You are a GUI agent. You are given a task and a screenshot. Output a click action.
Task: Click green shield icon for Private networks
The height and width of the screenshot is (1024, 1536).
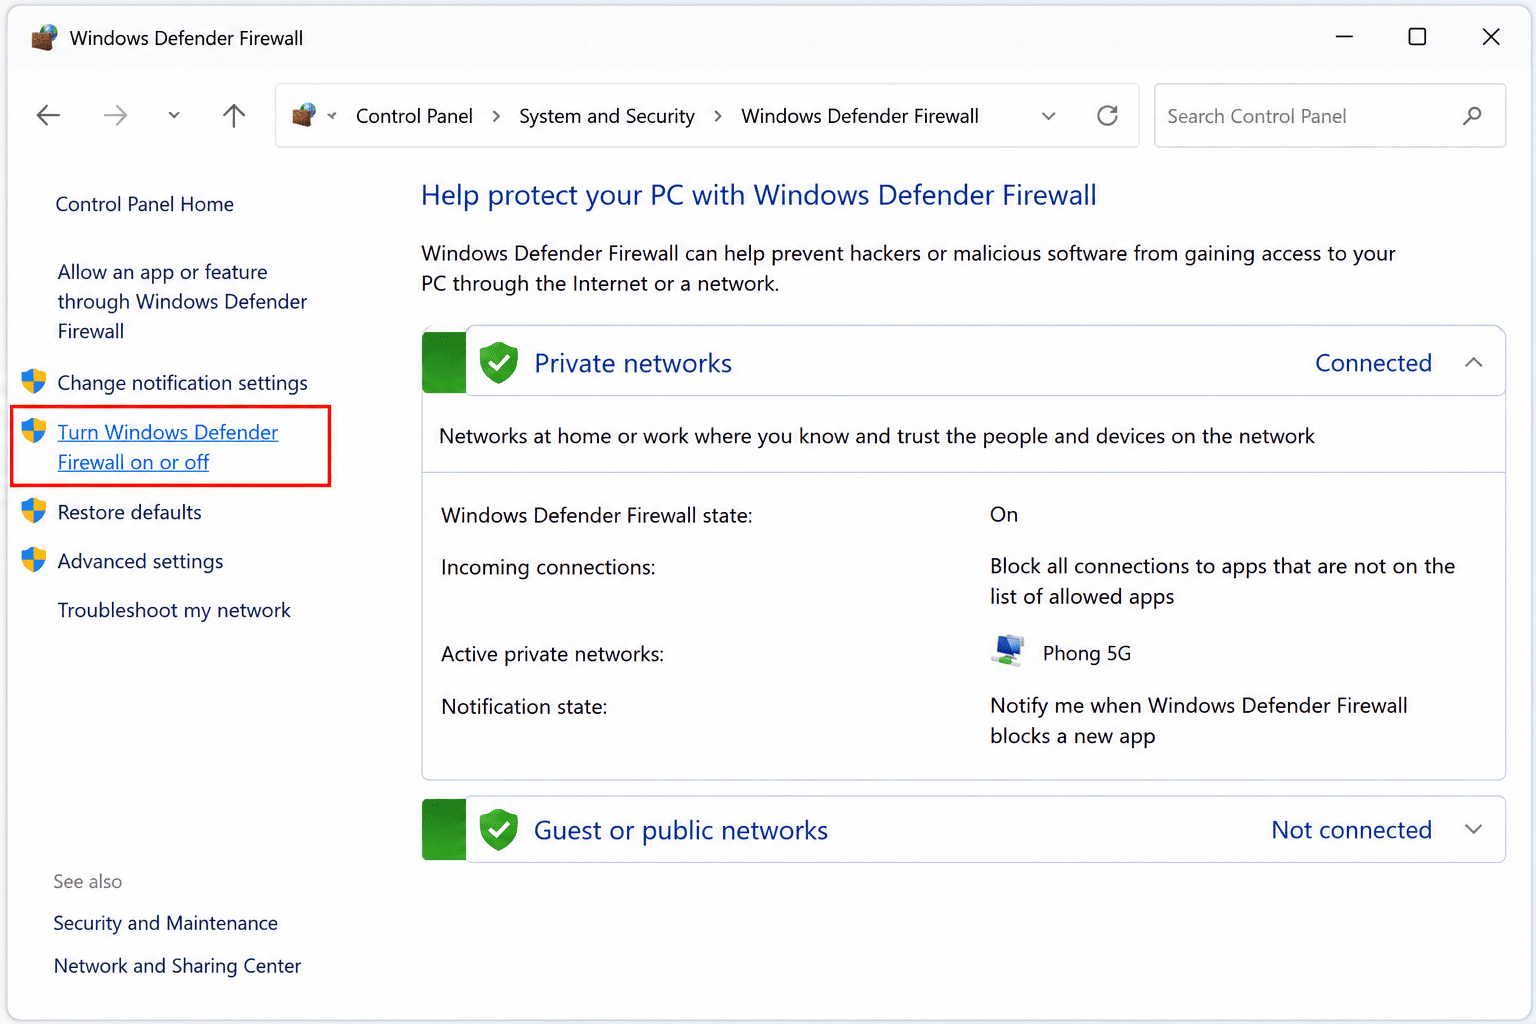pyautogui.click(x=498, y=363)
